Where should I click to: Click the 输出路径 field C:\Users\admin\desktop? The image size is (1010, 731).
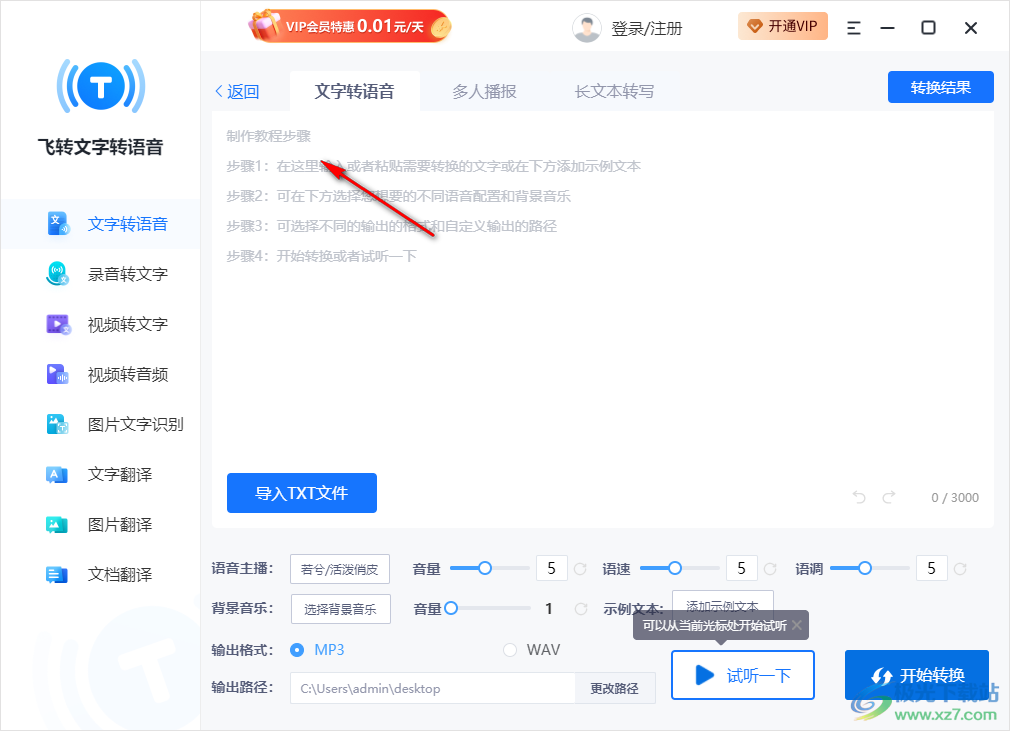[x=433, y=688]
